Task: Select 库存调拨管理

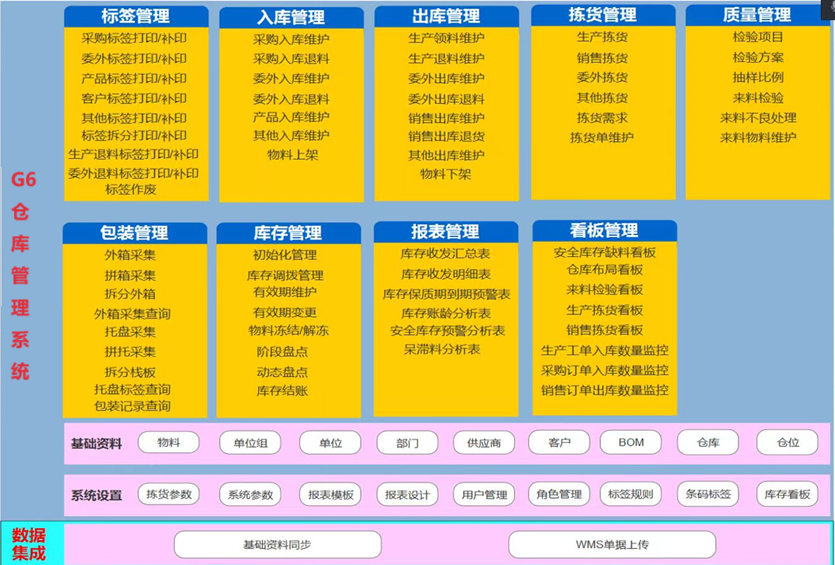Action: tap(285, 275)
